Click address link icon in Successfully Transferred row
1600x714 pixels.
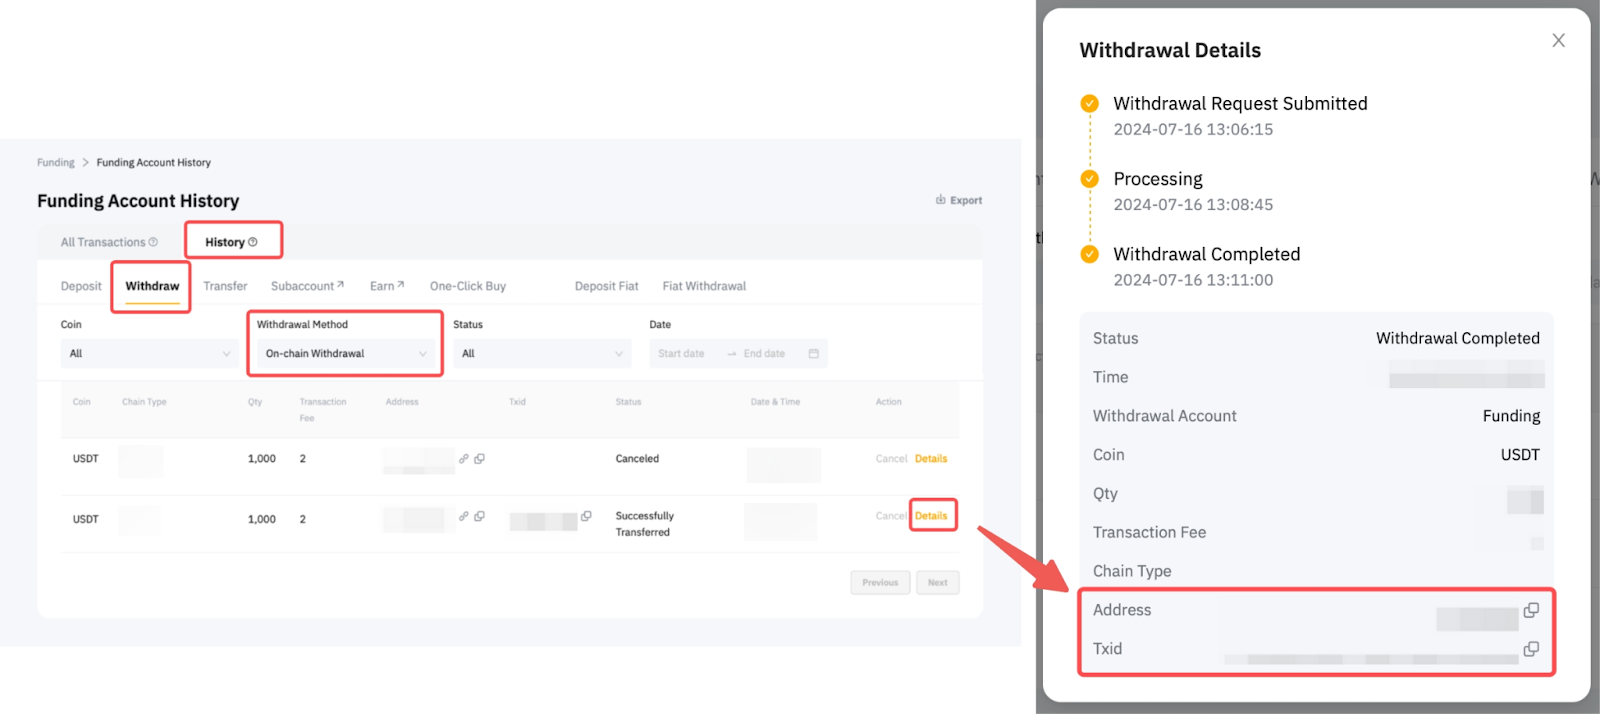[464, 516]
